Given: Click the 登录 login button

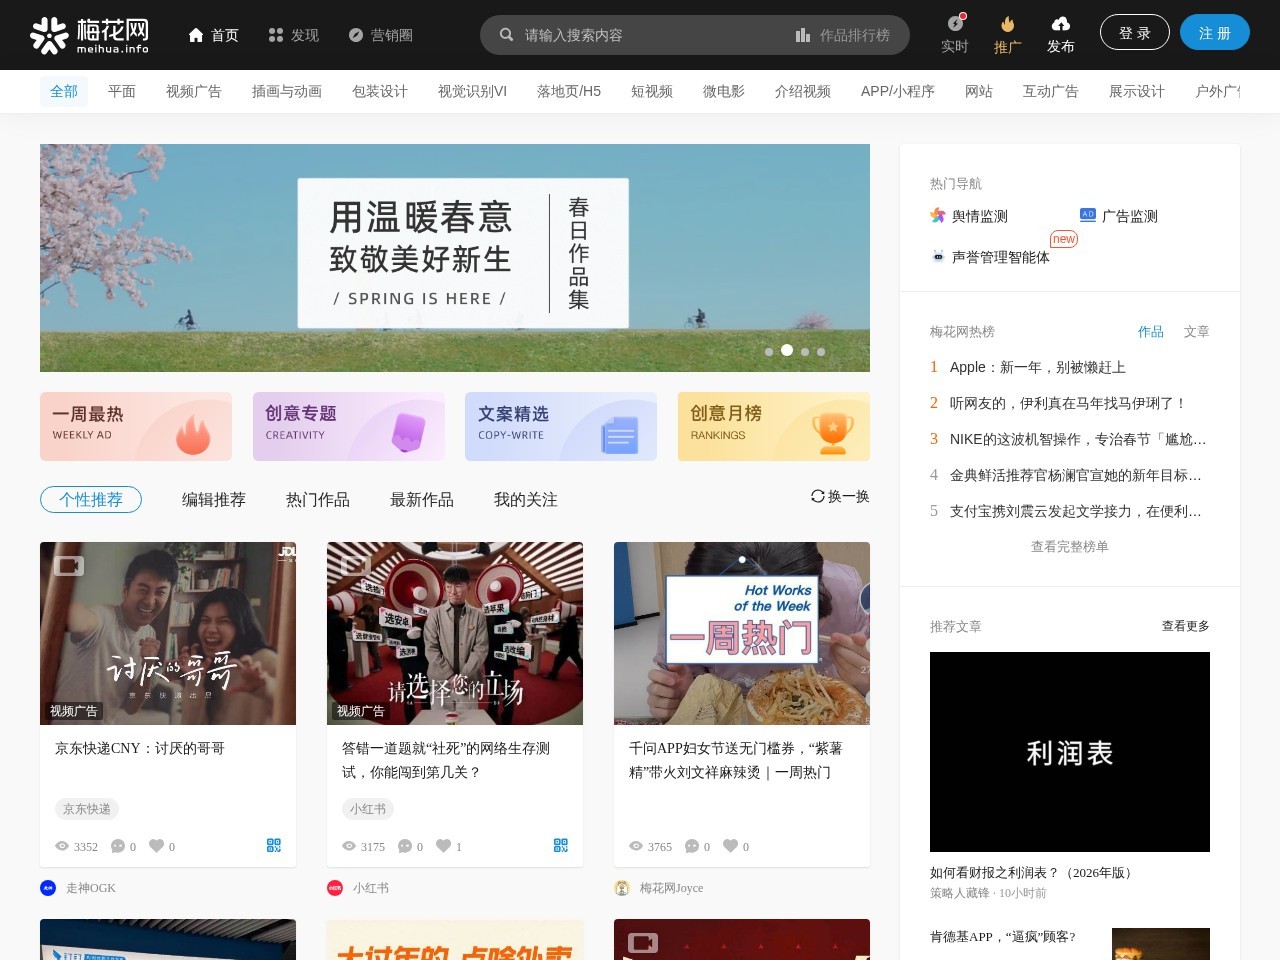Looking at the screenshot, I should [1134, 33].
